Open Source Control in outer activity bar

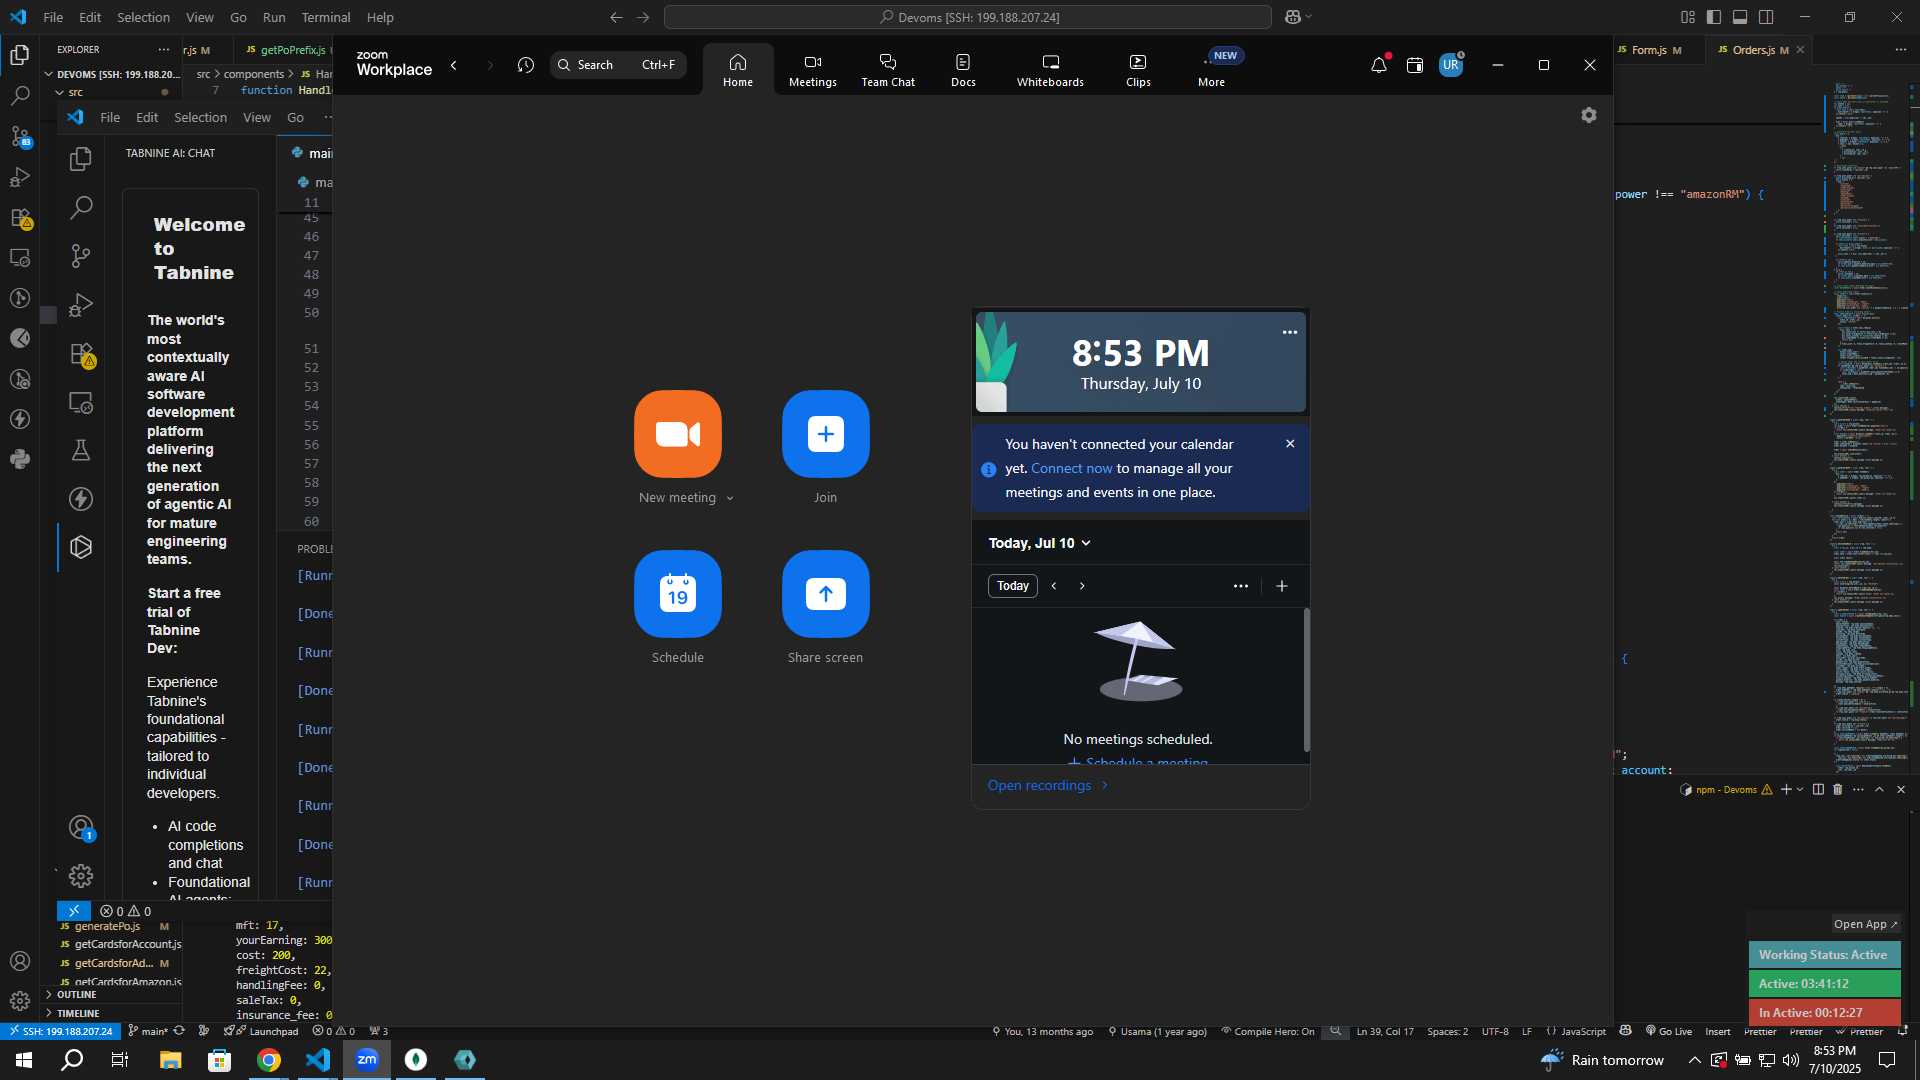pos(20,137)
